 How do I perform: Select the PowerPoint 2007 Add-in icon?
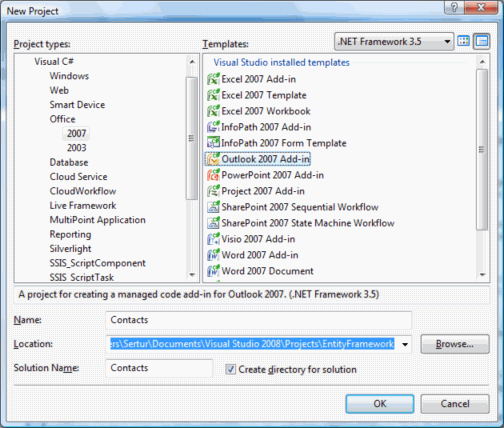click(213, 175)
